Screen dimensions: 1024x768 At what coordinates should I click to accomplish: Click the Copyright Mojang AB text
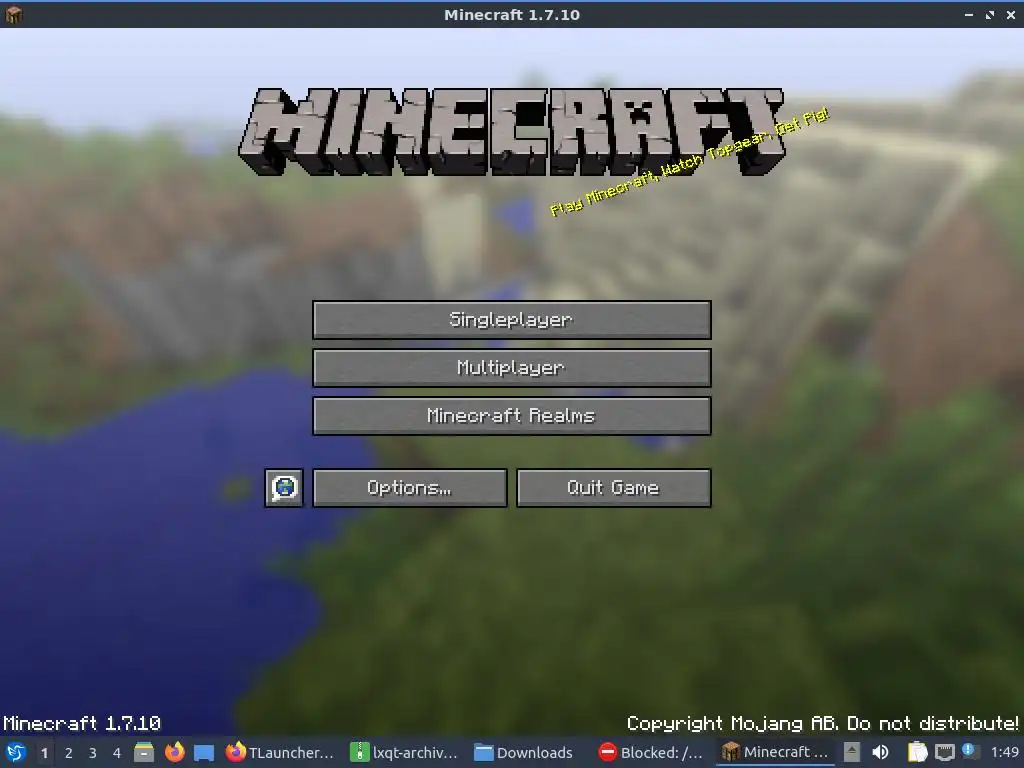[x=822, y=723]
